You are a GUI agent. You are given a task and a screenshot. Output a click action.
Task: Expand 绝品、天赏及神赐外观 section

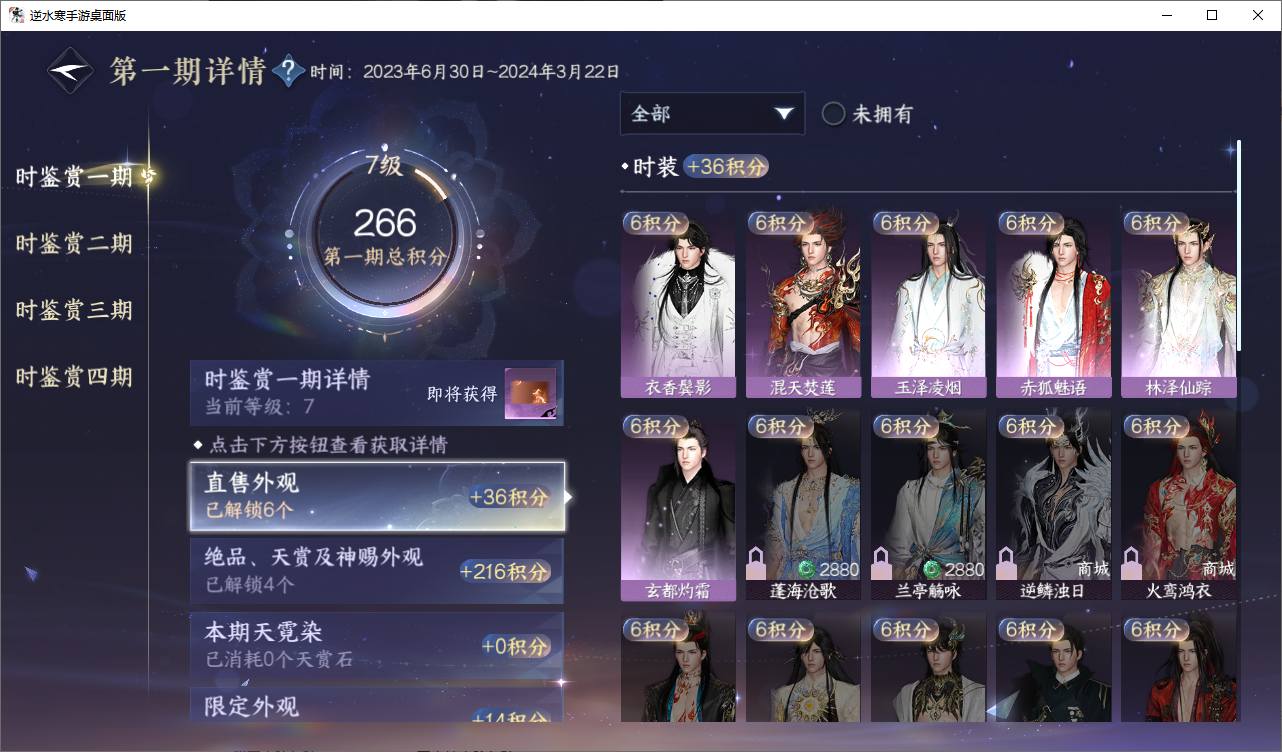(377, 570)
